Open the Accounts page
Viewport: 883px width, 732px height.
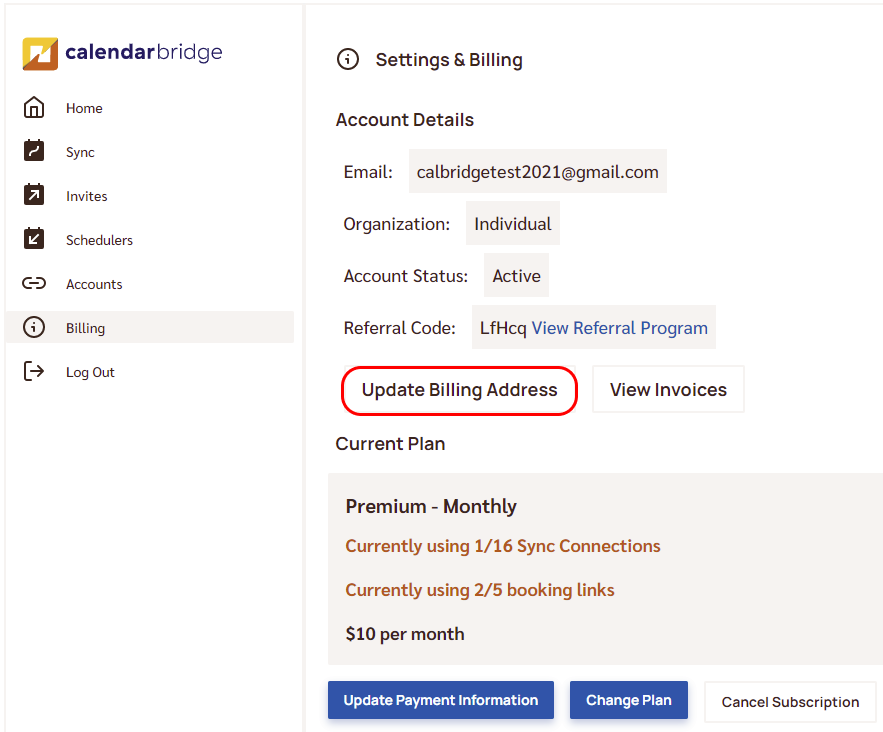[94, 284]
